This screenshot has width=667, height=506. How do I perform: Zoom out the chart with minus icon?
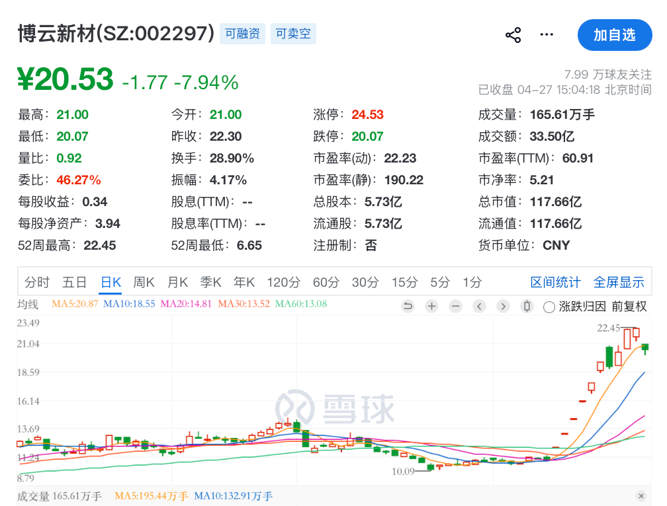pyautogui.click(x=456, y=306)
